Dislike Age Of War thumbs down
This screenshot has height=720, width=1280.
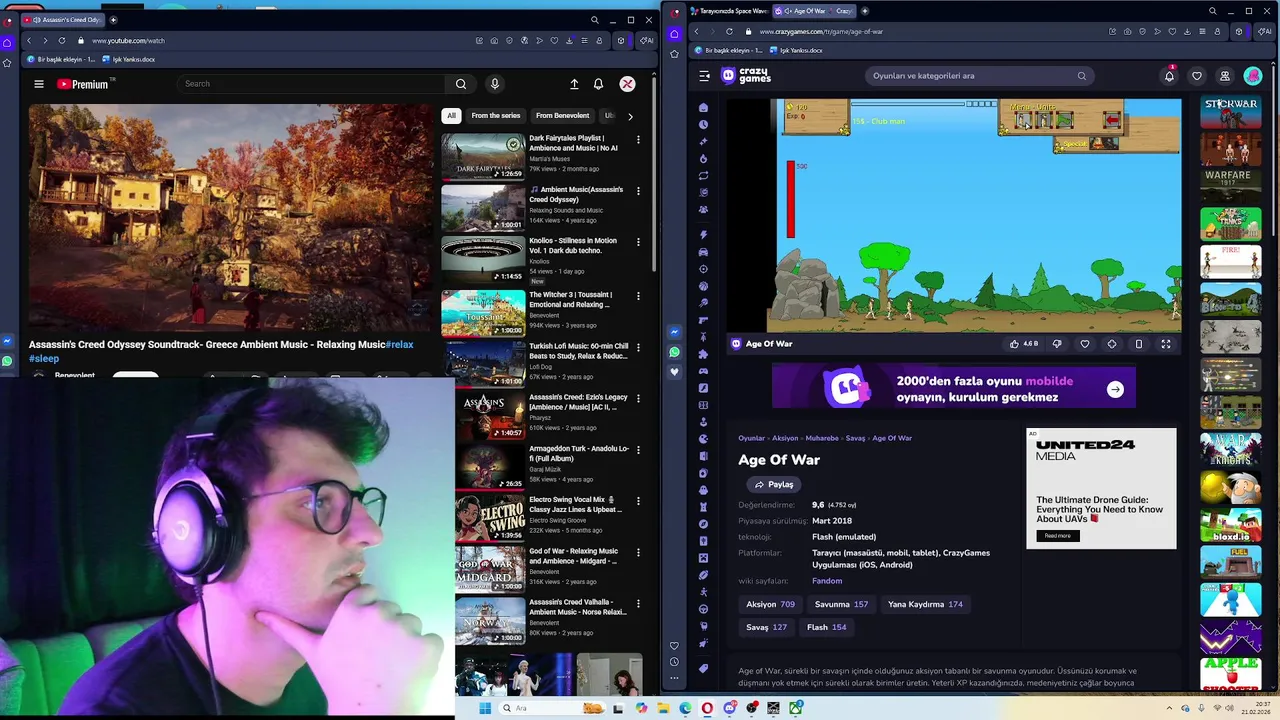tap(1057, 344)
